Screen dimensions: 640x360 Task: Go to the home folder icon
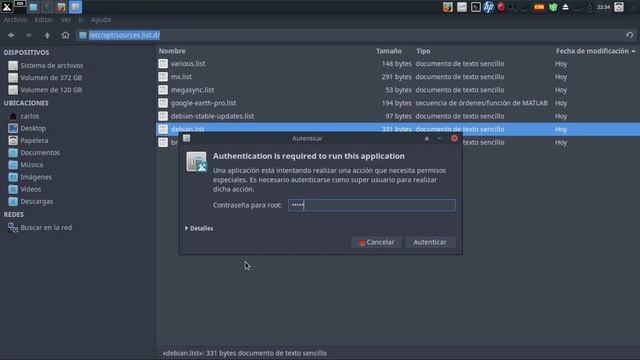[x=65, y=36]
